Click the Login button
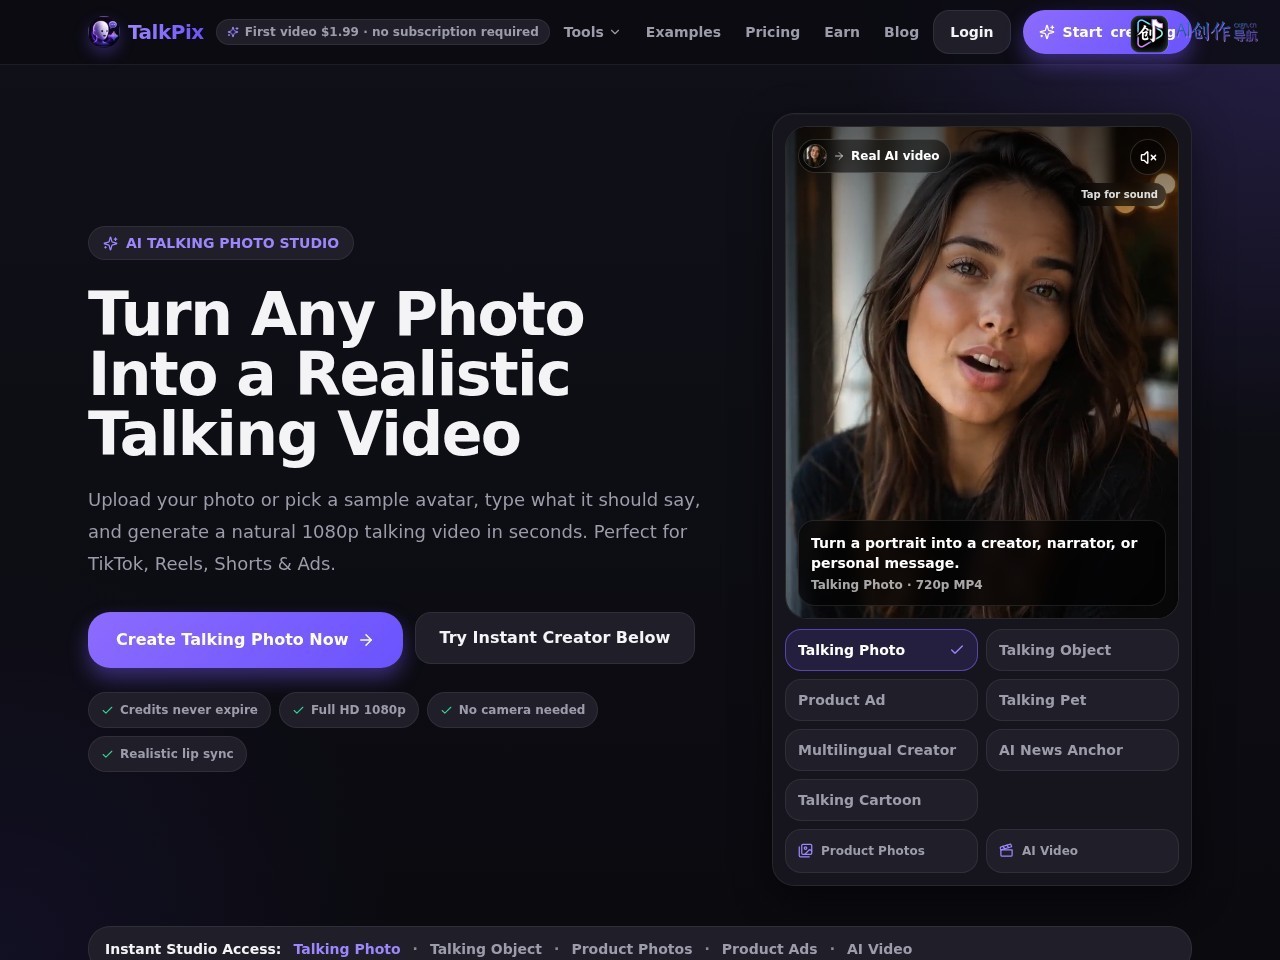The width and height of the screenshot is (1280, 960). click(x=972, y=32)
